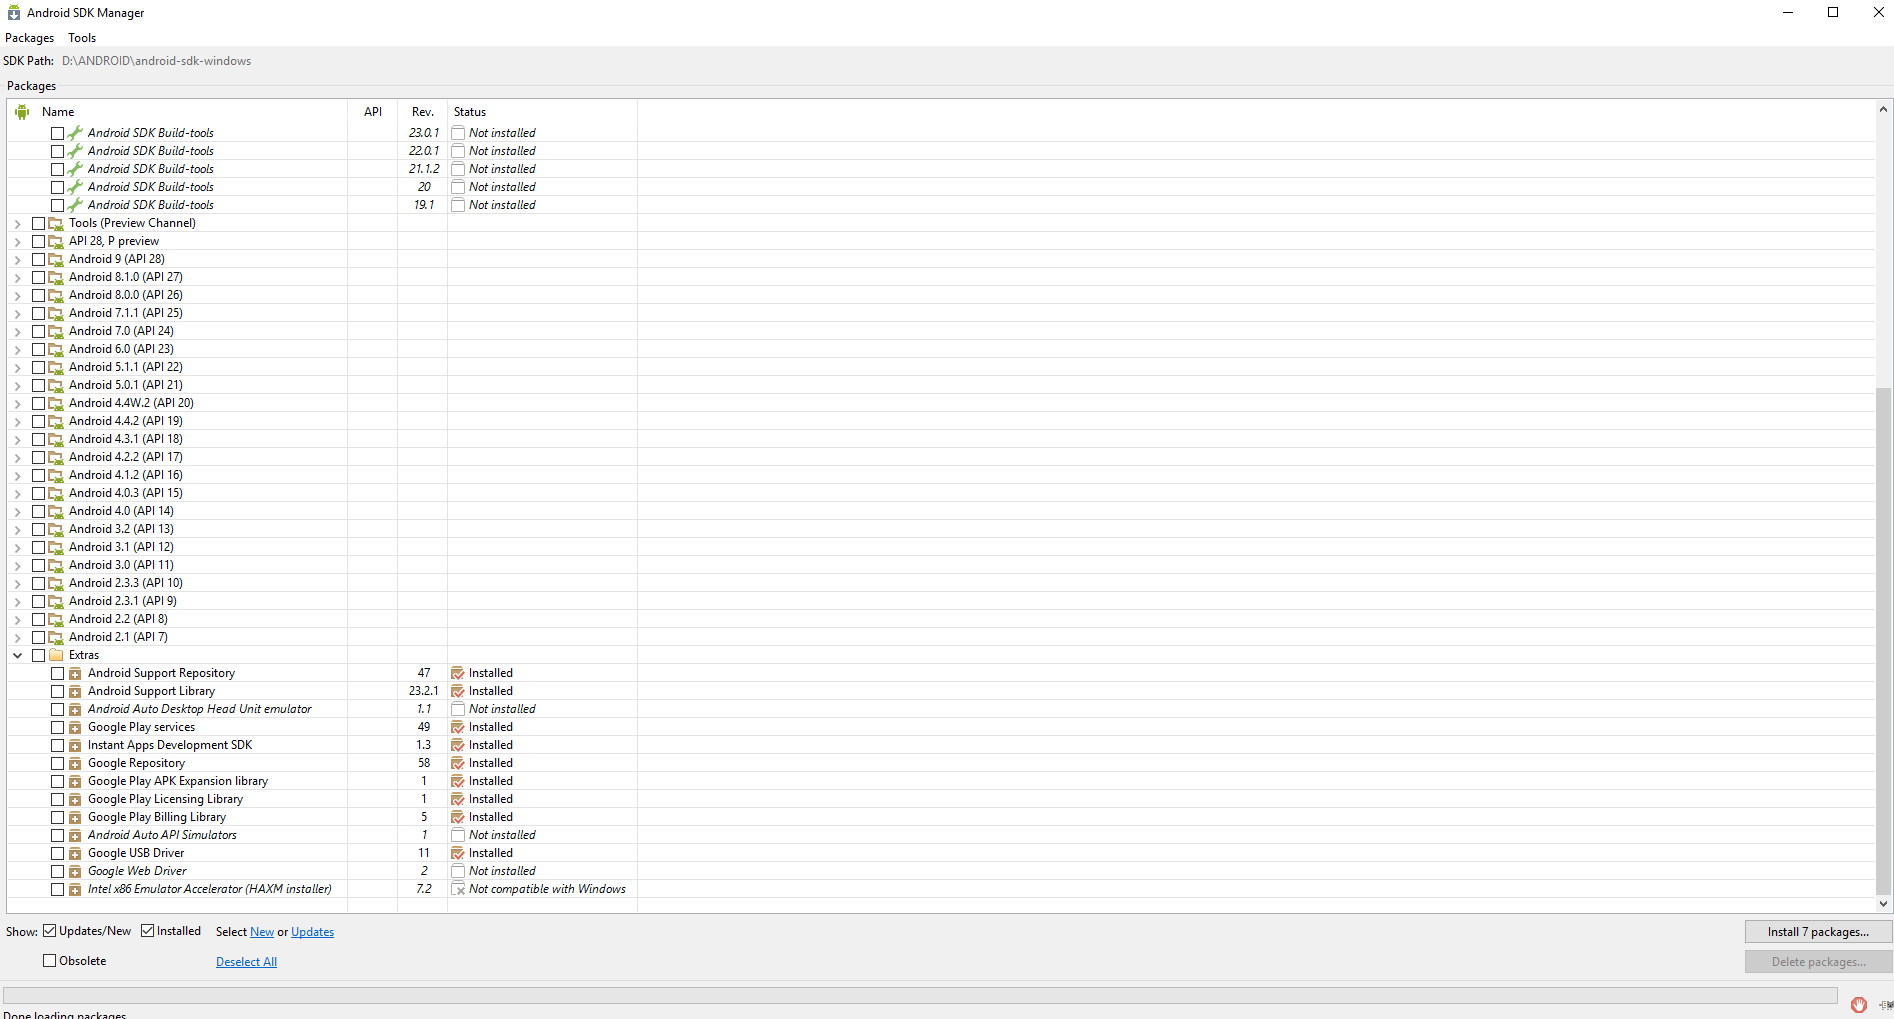
Task: Click the package list scroll-down arrow
Action: 1883,904
